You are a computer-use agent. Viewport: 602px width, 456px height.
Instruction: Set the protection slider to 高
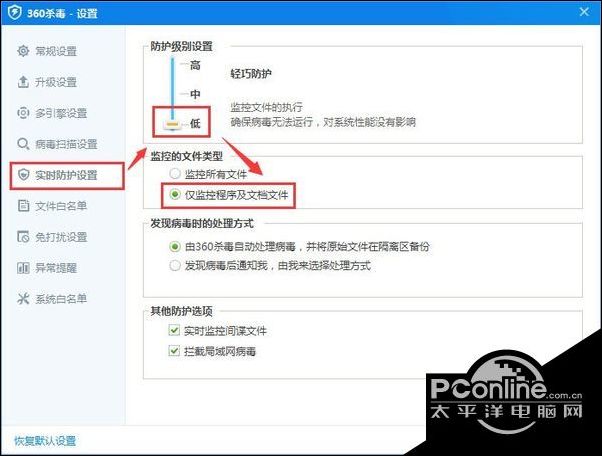pos(195,65)
